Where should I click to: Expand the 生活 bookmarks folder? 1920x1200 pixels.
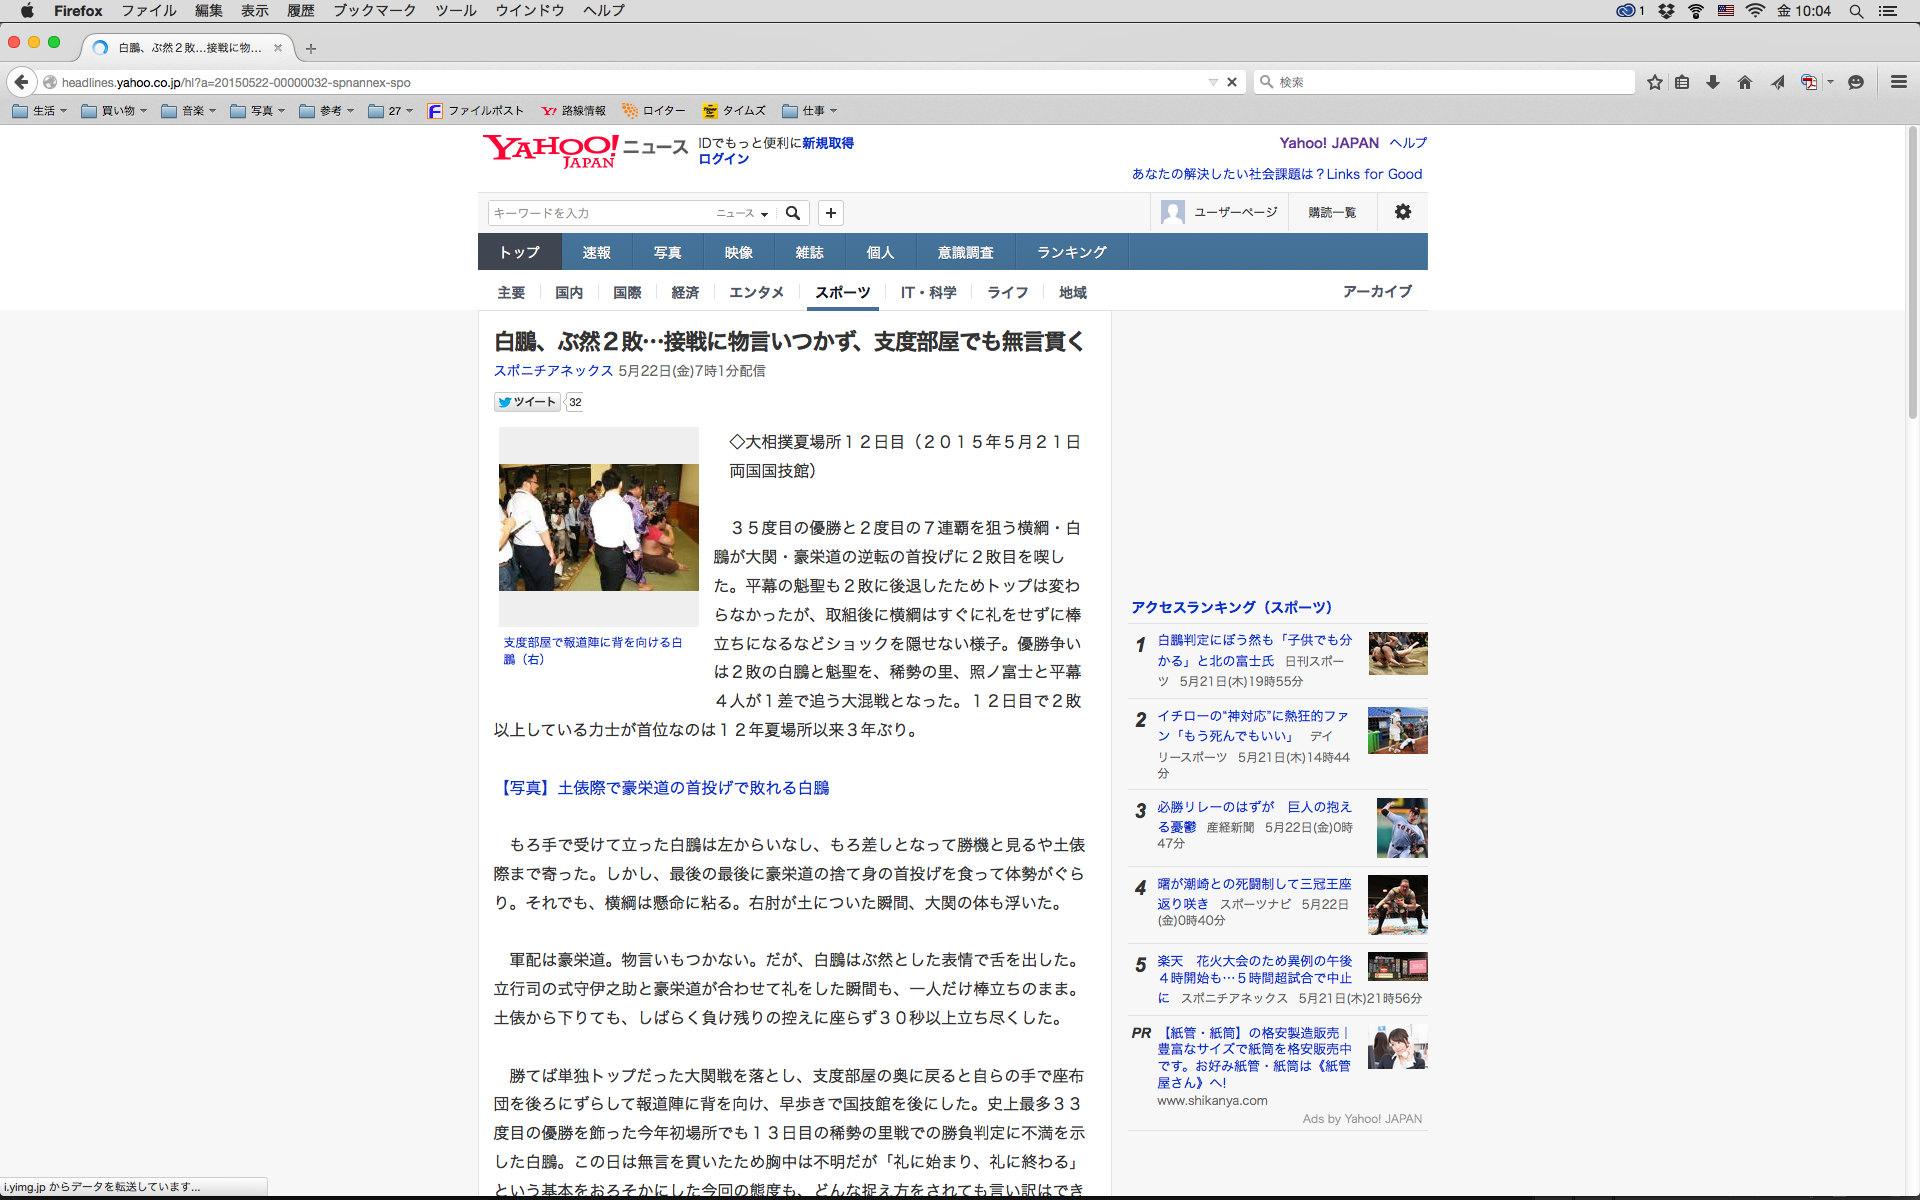tap(40, 111)
